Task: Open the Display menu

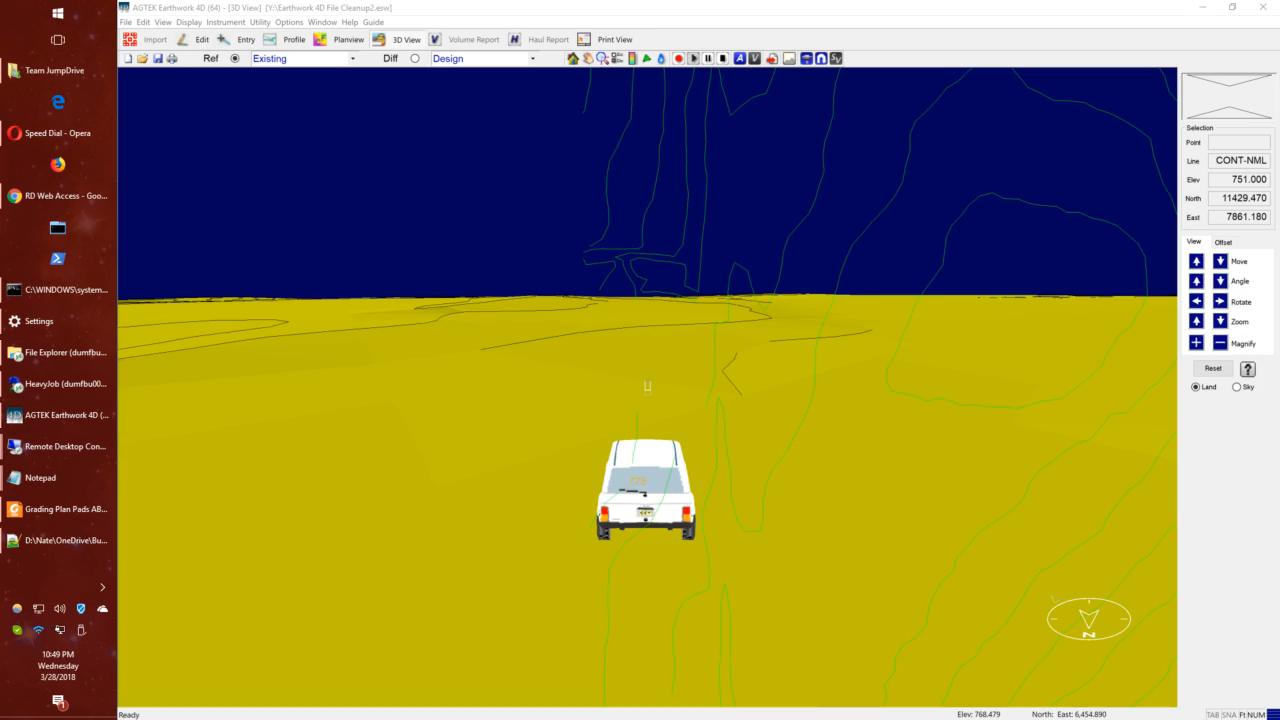Action: 189,22
